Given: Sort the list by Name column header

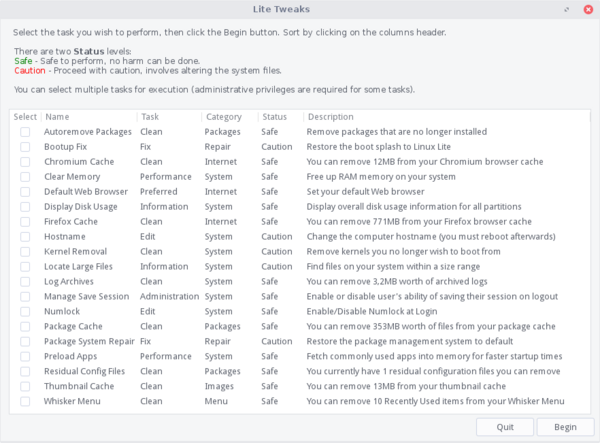Looking at the screenshot, I should pos(89,117).
